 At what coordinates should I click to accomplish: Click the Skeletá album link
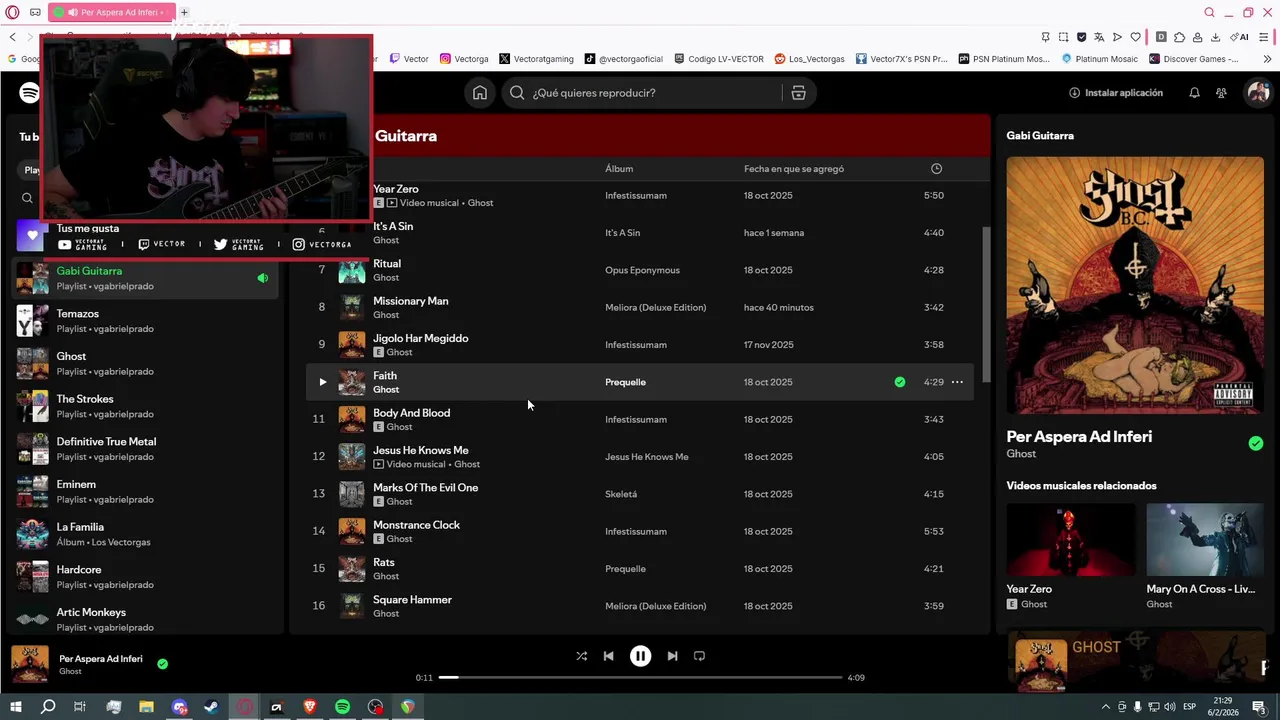click(x=621, y=494)
